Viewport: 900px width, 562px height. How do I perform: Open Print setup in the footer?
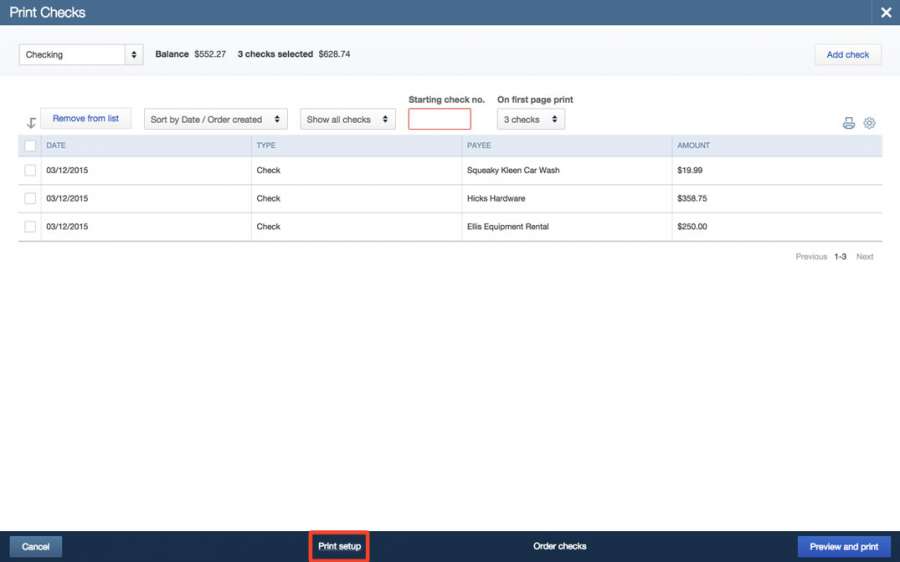pos(339,547)
